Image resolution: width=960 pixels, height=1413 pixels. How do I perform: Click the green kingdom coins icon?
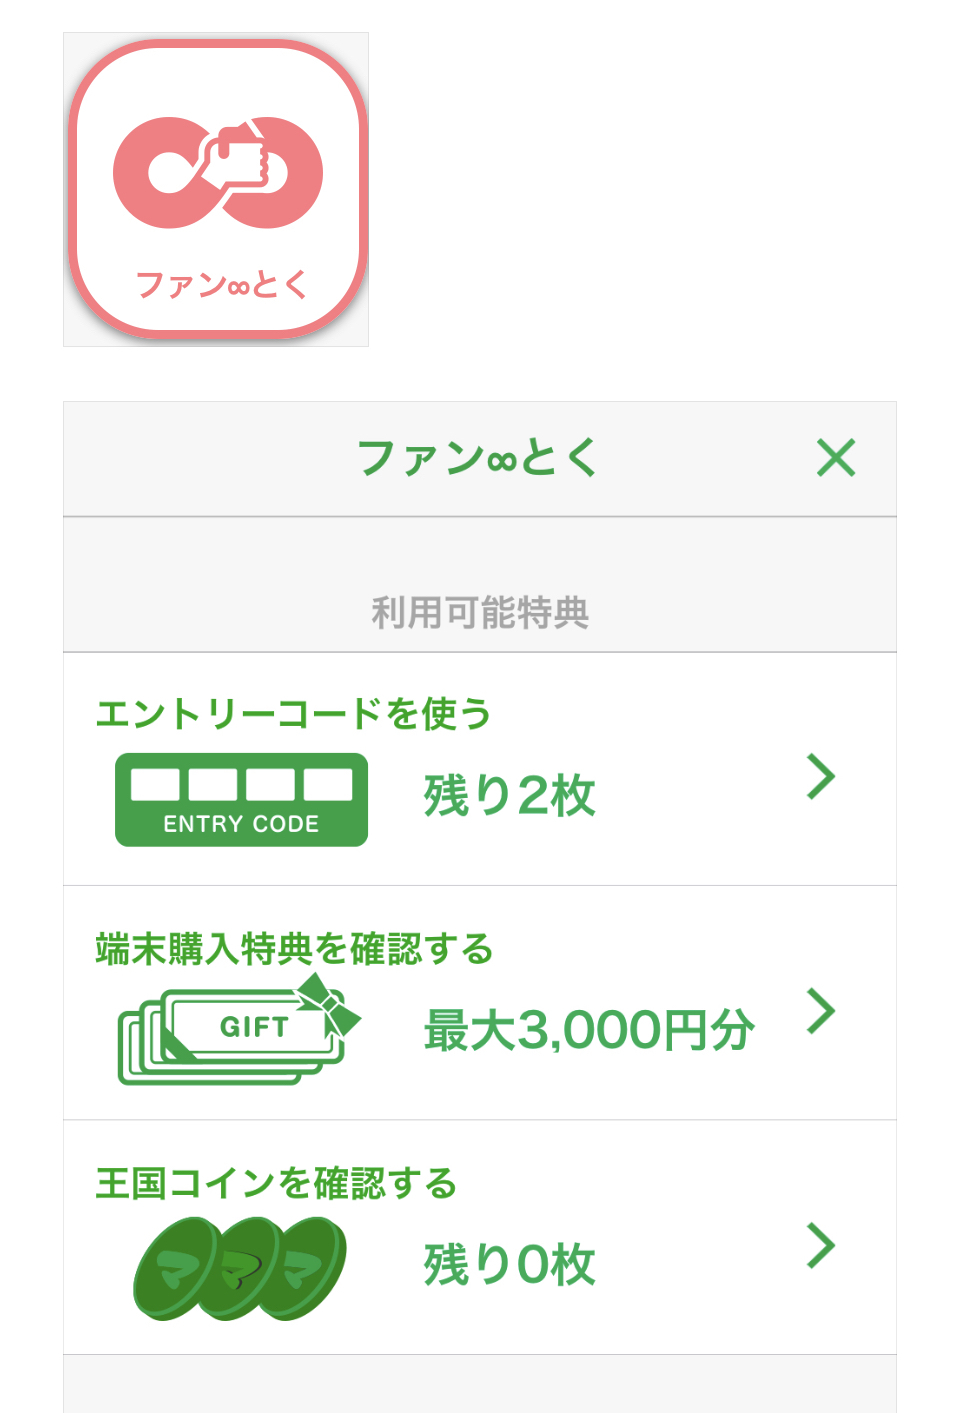(240, 1268)
